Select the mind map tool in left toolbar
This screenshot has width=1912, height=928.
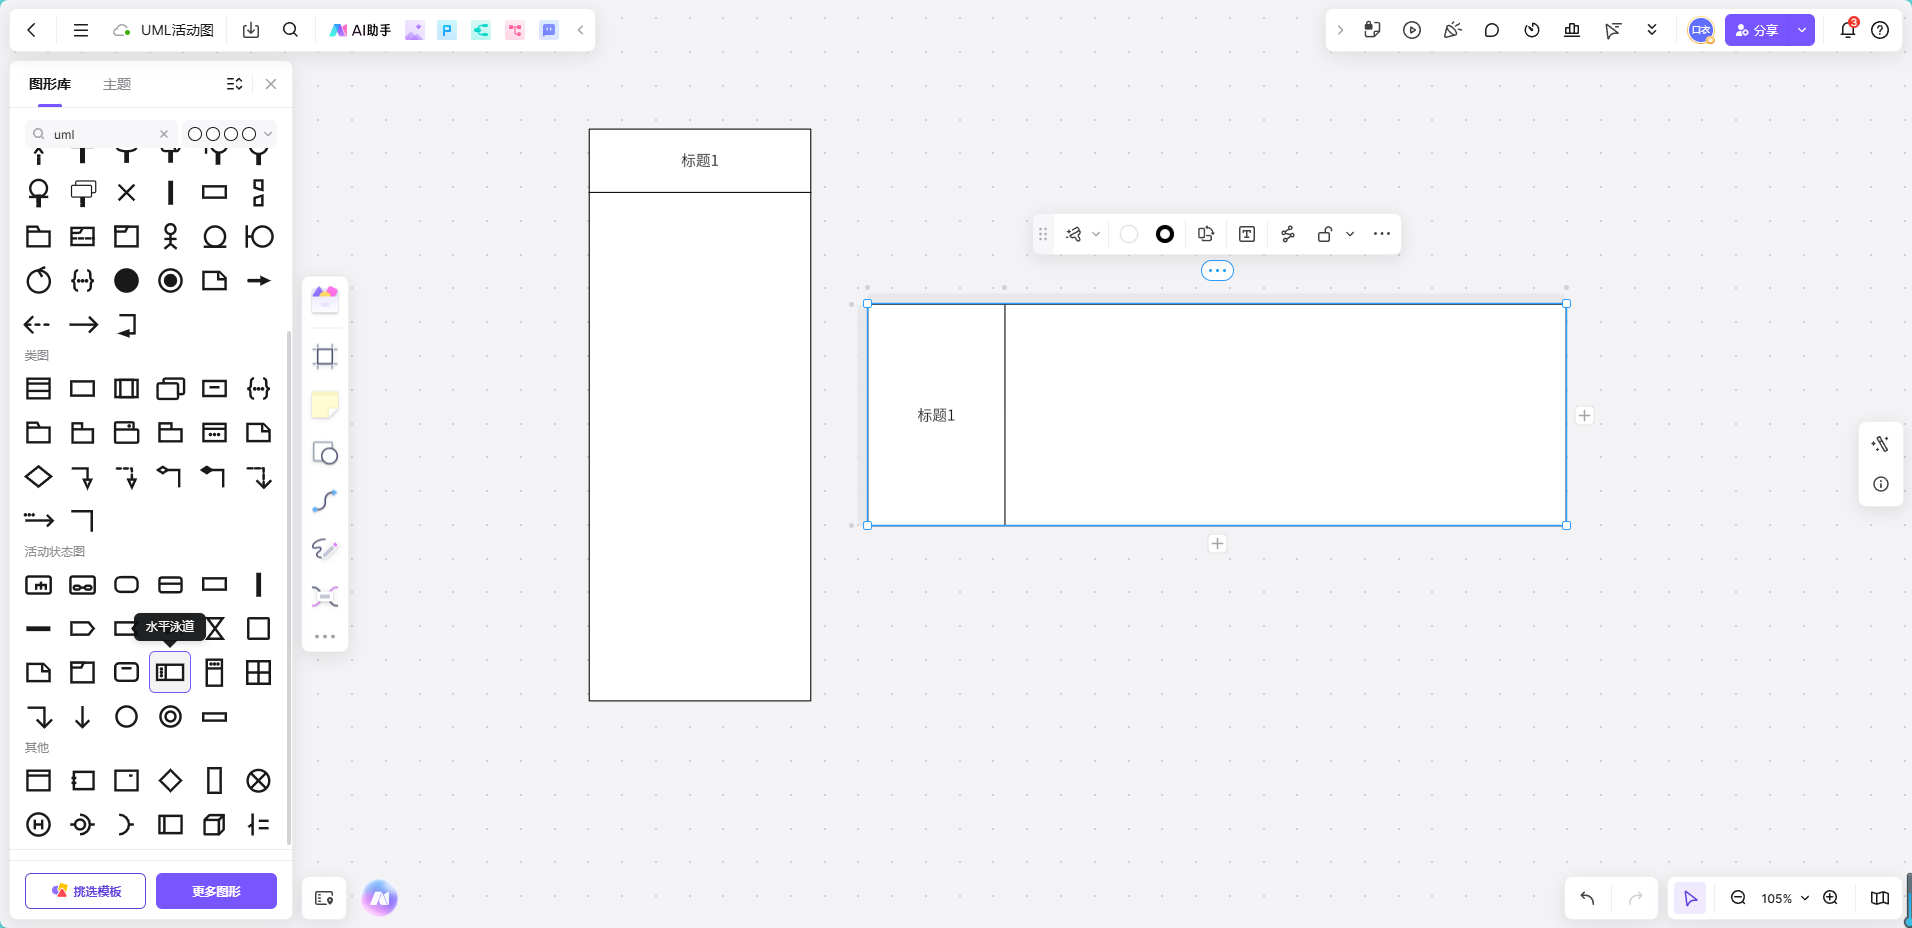point(325,597)
